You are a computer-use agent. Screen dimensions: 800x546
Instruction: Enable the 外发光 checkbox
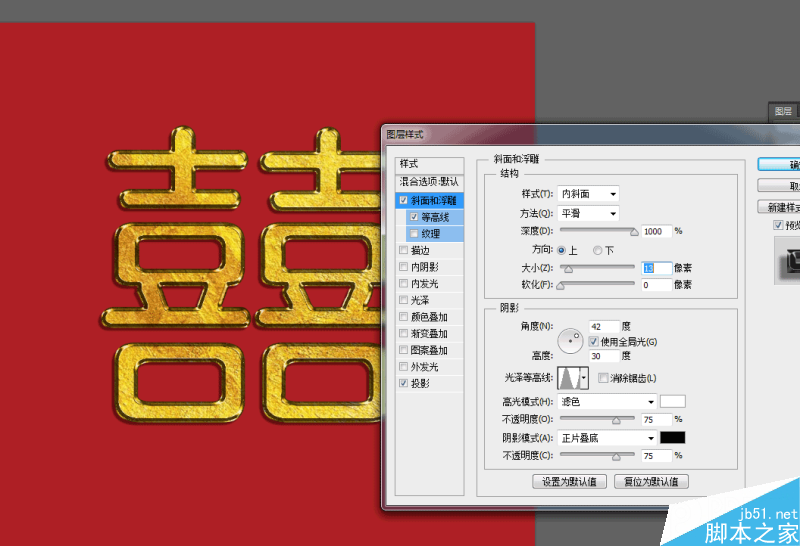(404, 366)
